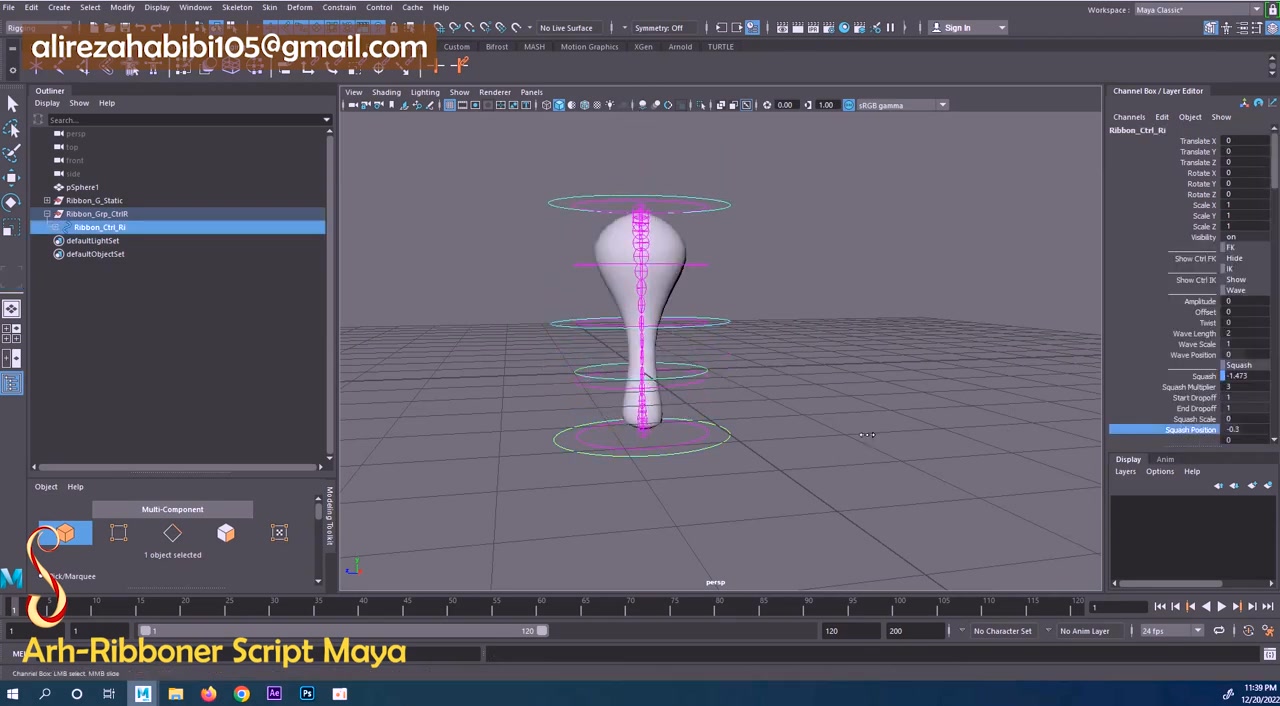This screenshot has height=706, width=1280.
Task: Activate the Move tool in toolbox
Action: coord(12,178)
